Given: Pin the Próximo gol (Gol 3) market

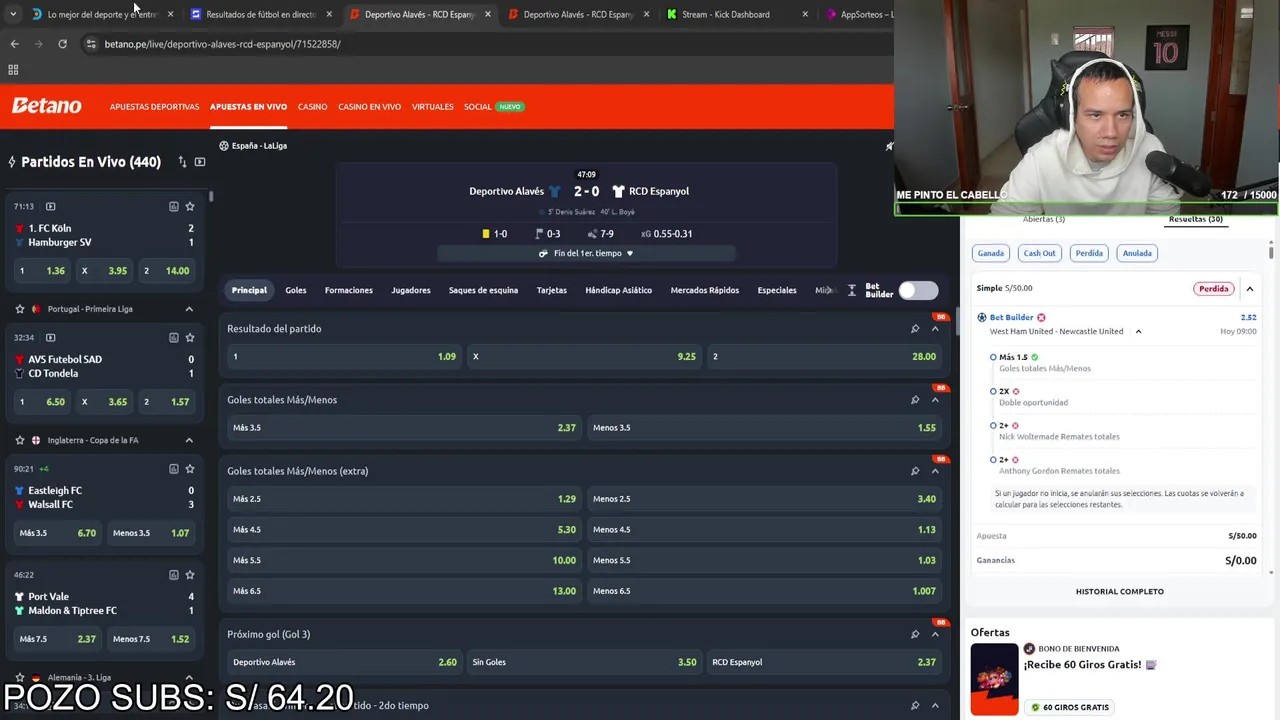Looking at the screenshot, I should tap(914, 634).
